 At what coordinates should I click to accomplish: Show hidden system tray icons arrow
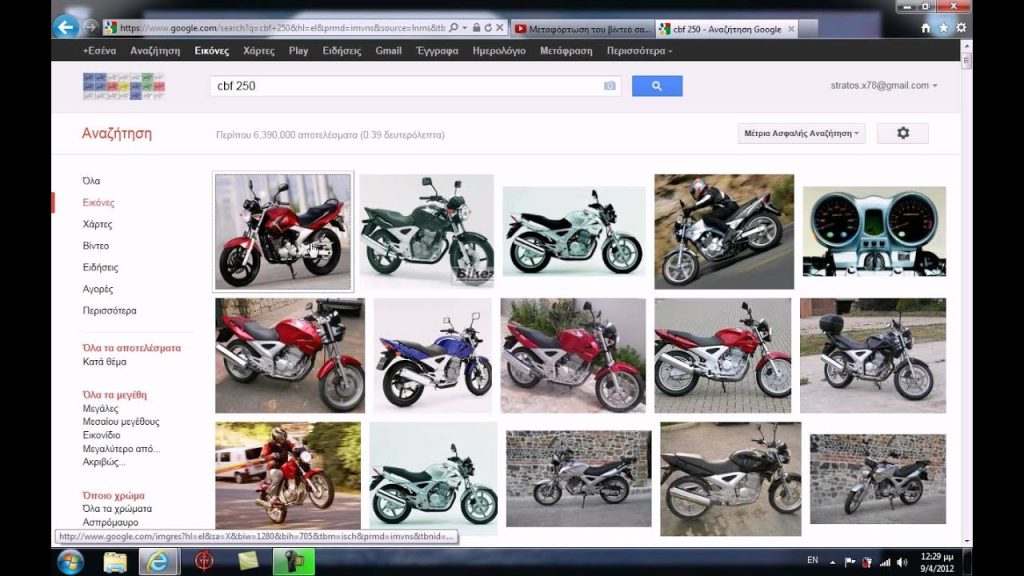tap(833, 562)
